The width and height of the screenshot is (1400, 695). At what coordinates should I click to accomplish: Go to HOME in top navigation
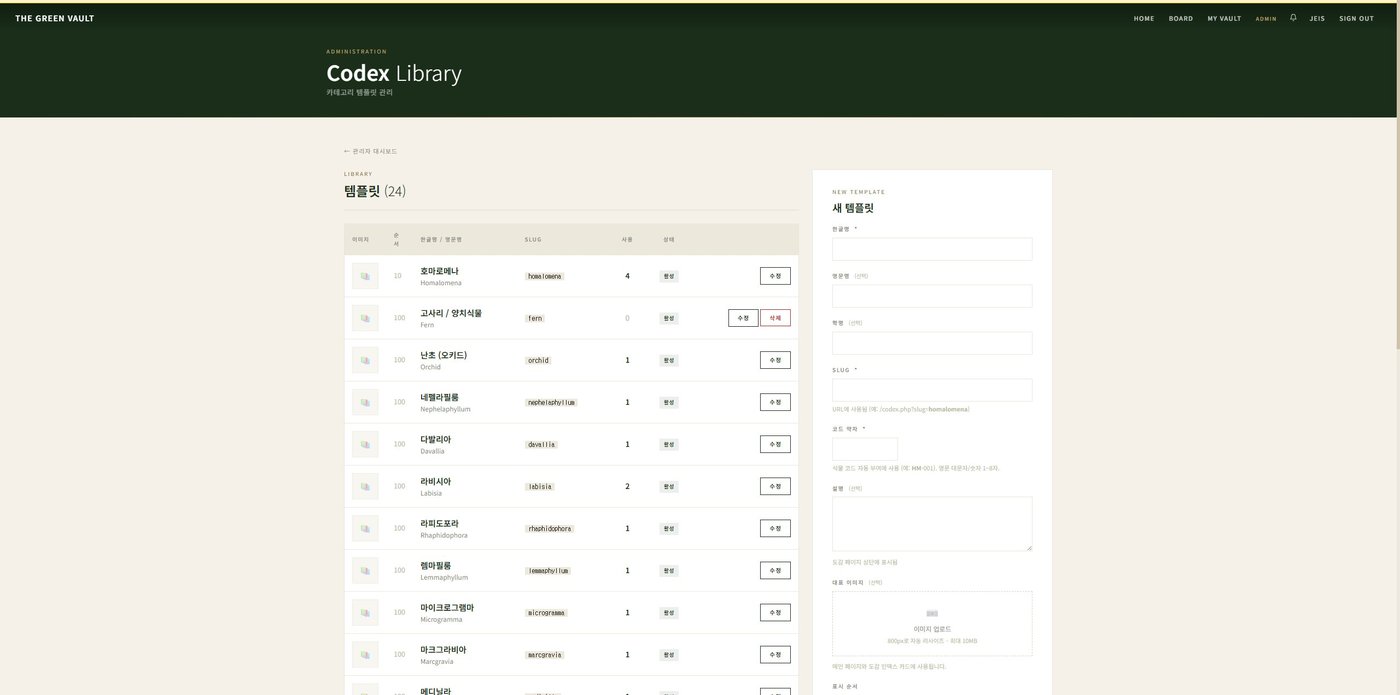click(x=1144, y=18)
